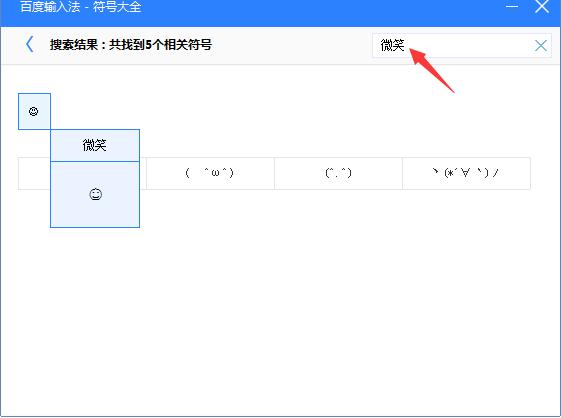Minimize the 符号大全 window
Viewport: 561px width, 418px height.
click(x=512, y=6)
